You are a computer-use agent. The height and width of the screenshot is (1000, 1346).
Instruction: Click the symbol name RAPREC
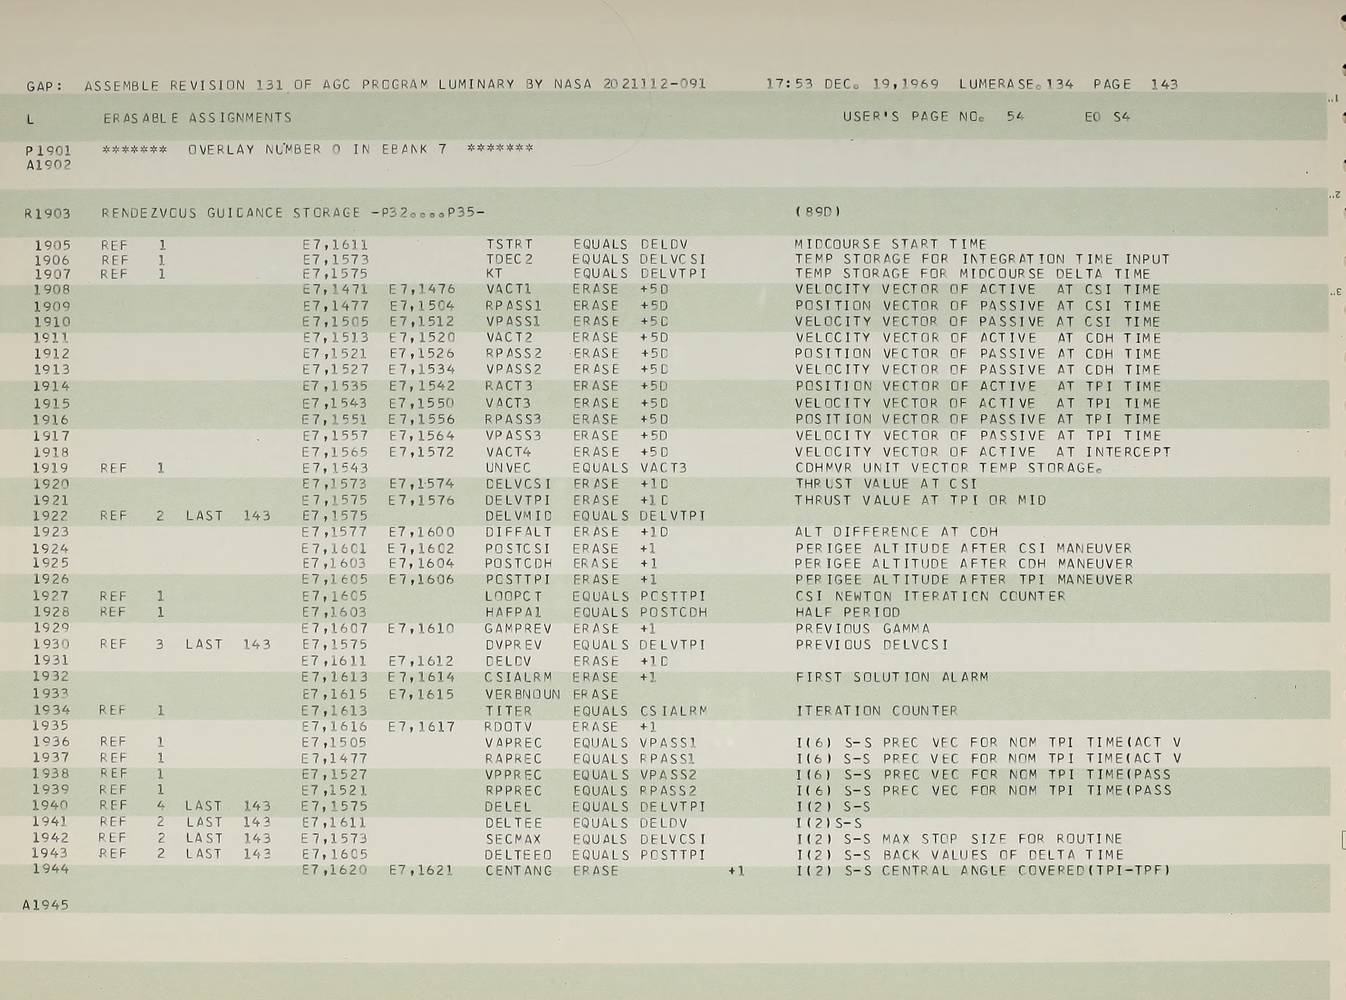point(514,759)
